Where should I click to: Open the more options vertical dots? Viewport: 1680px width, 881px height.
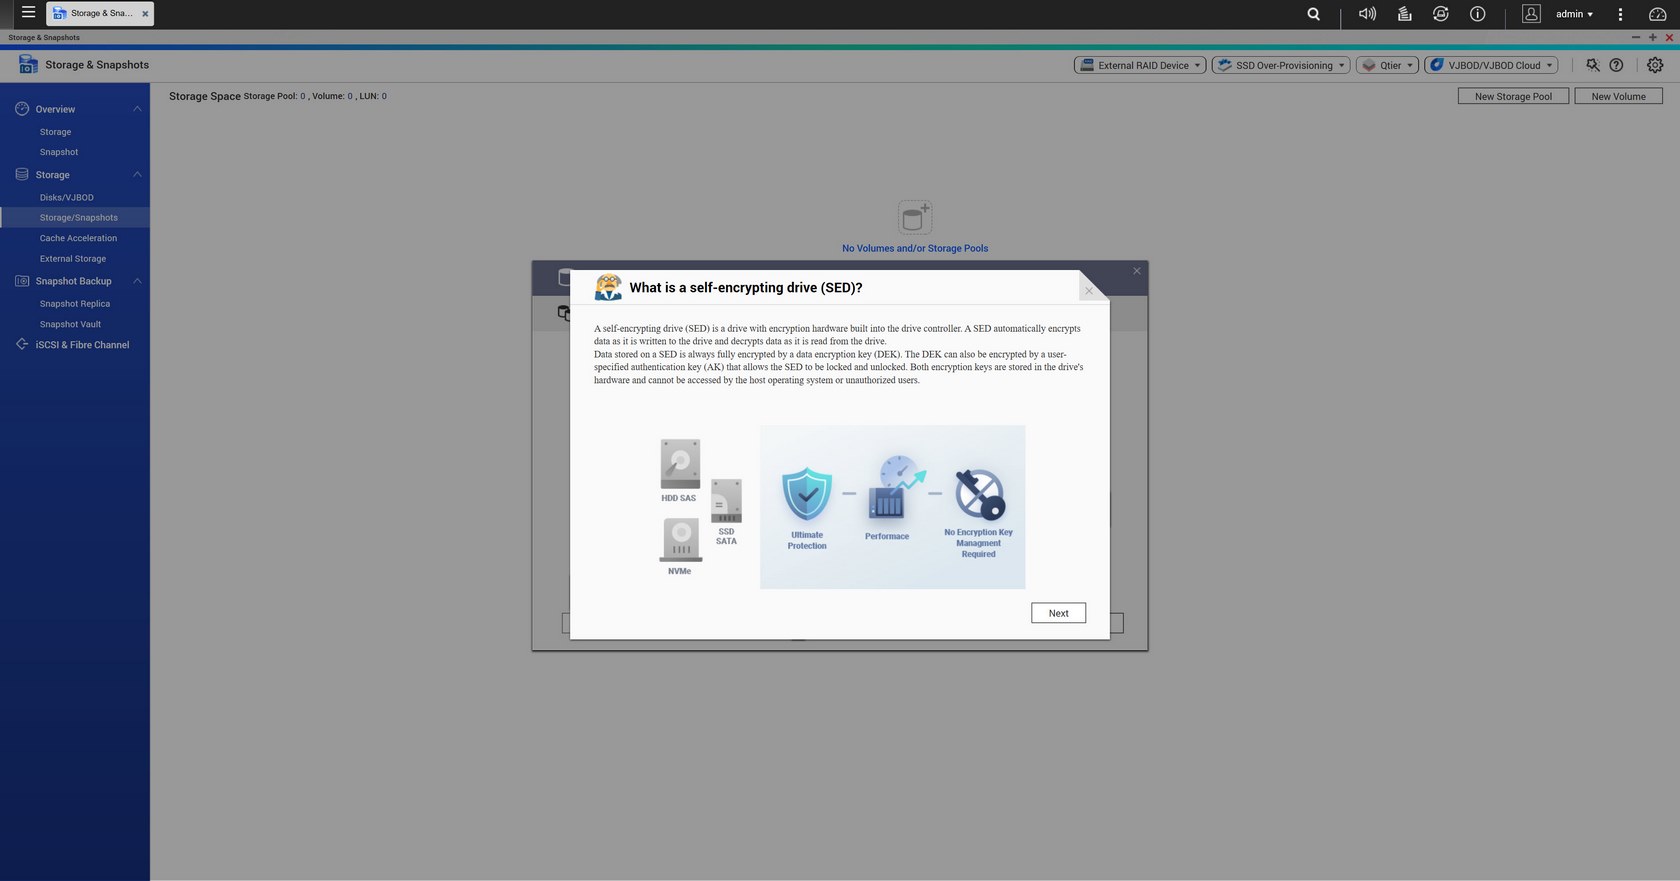tap(1620, 14)
